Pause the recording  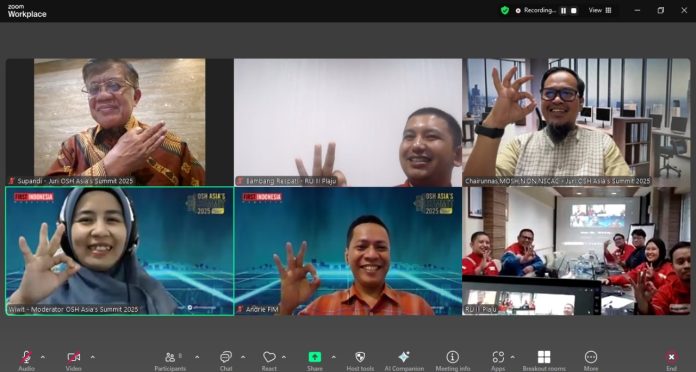563,11
